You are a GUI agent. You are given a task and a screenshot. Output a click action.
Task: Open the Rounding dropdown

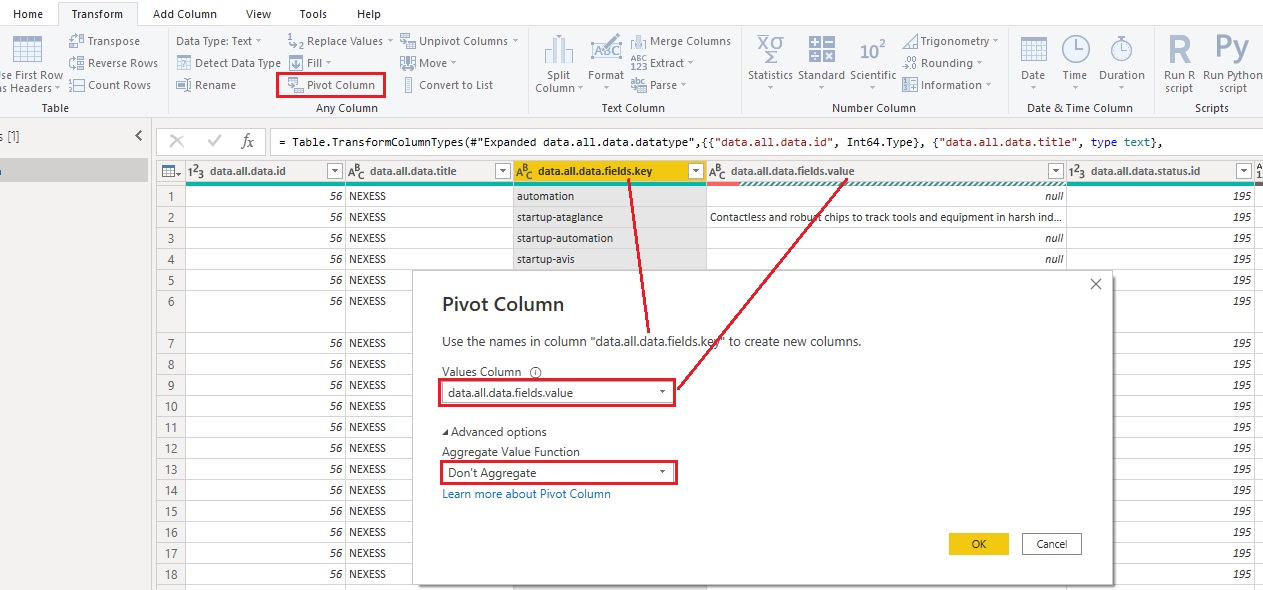tap(942, 63)
